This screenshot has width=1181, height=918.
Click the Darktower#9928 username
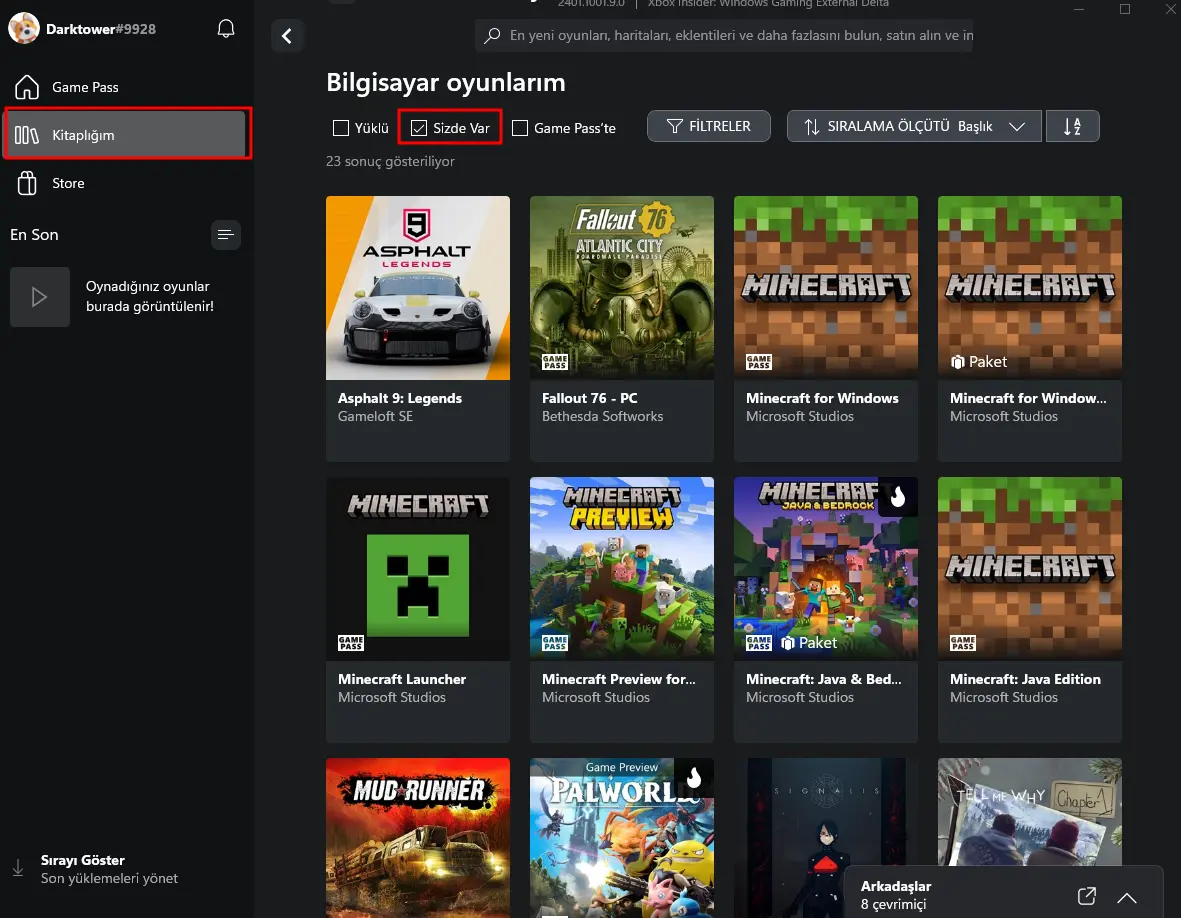click(101, 29)
